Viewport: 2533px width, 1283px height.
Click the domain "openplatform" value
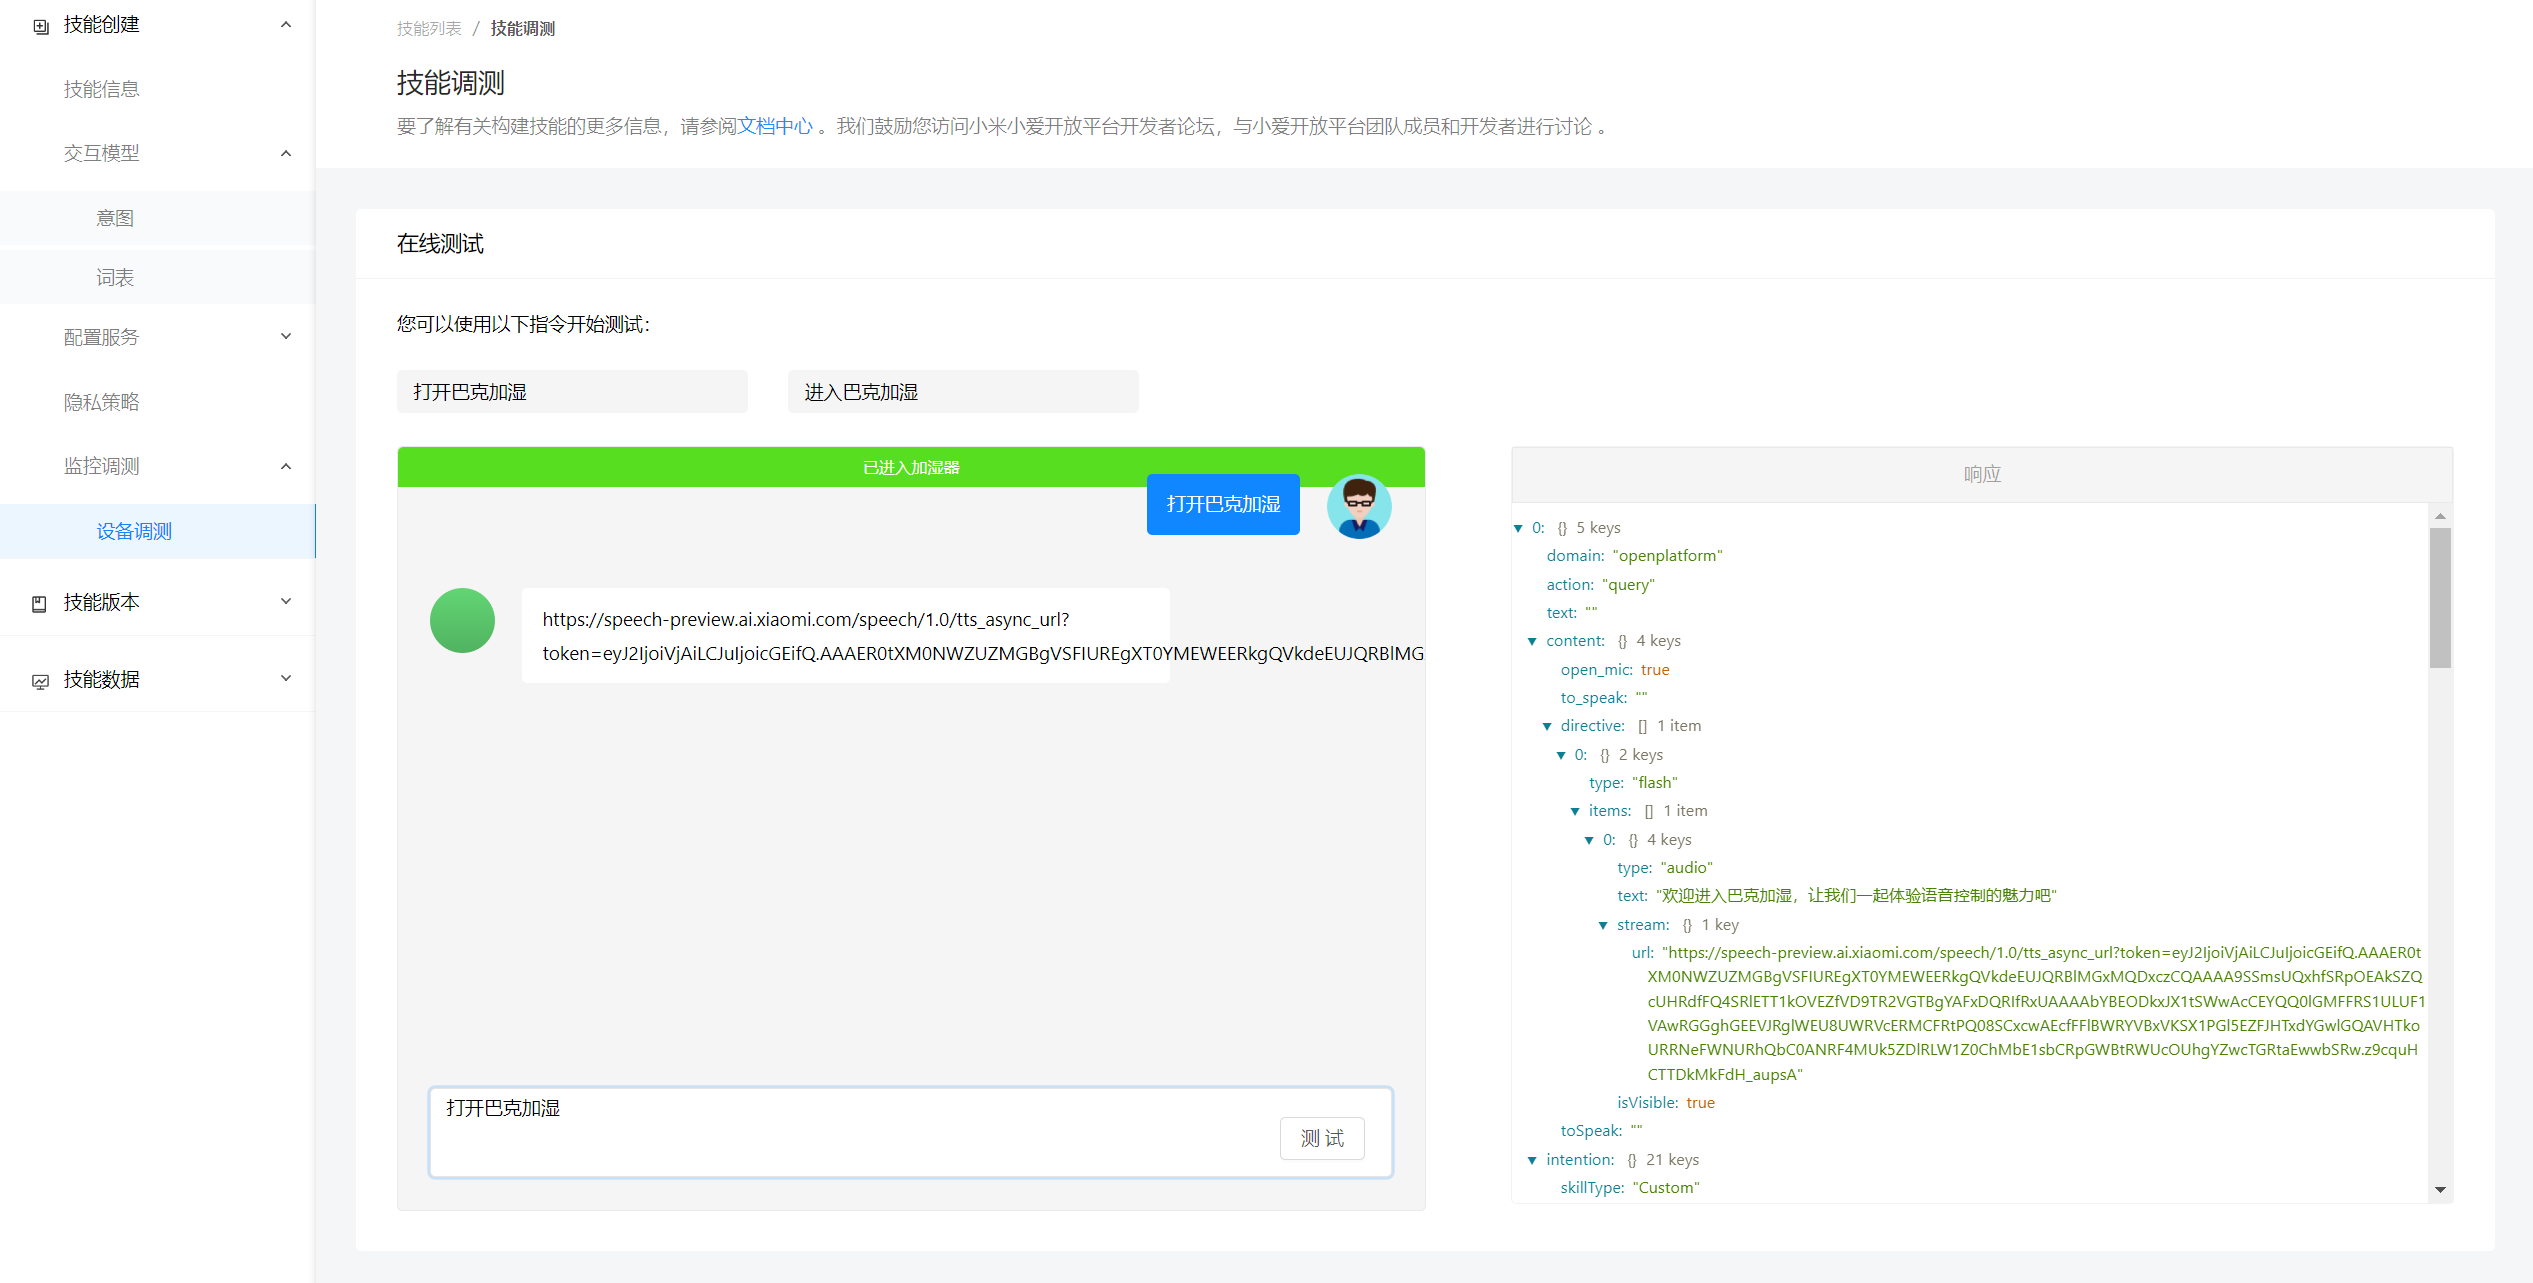tap(1667, 556)
